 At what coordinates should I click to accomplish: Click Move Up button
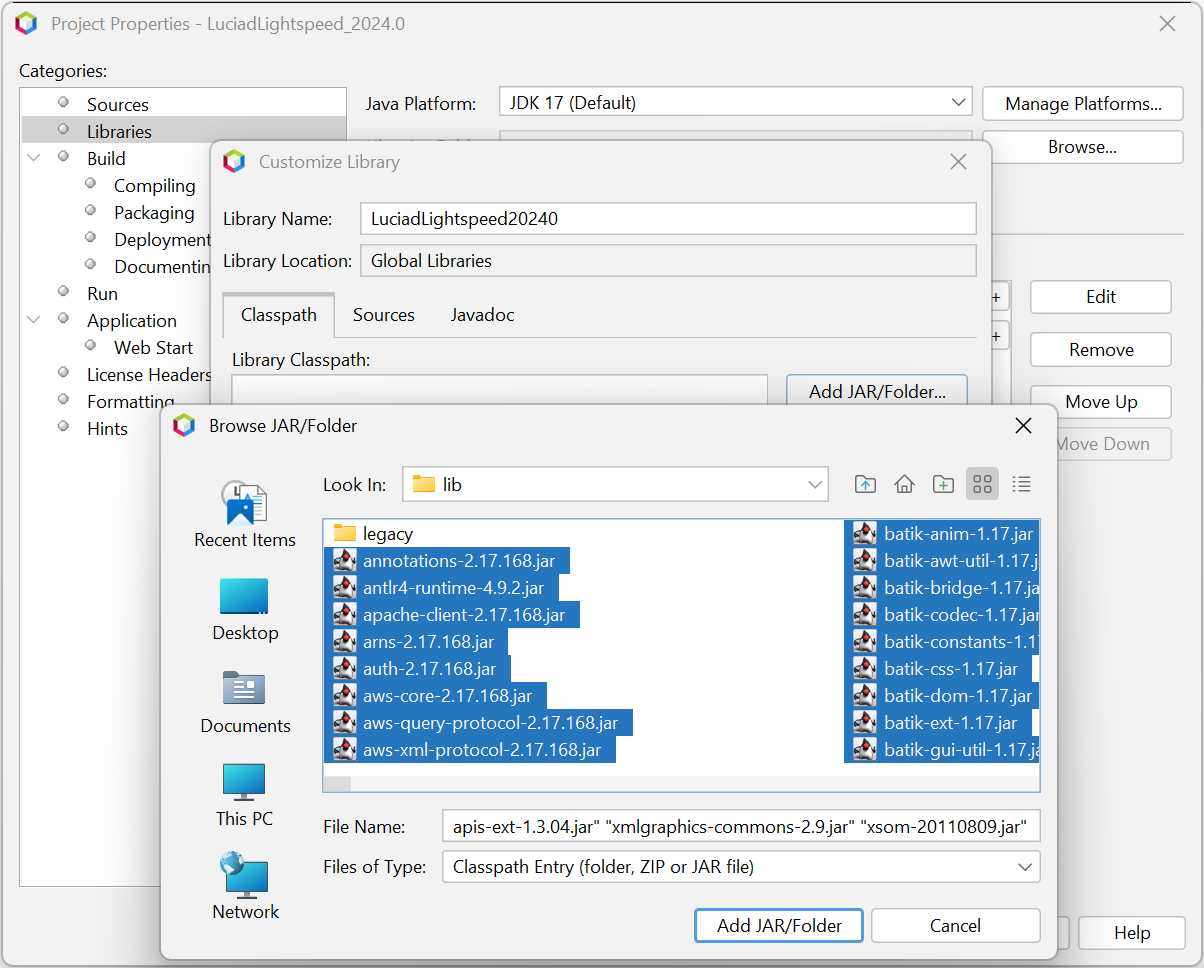(x=1101, y=402)
